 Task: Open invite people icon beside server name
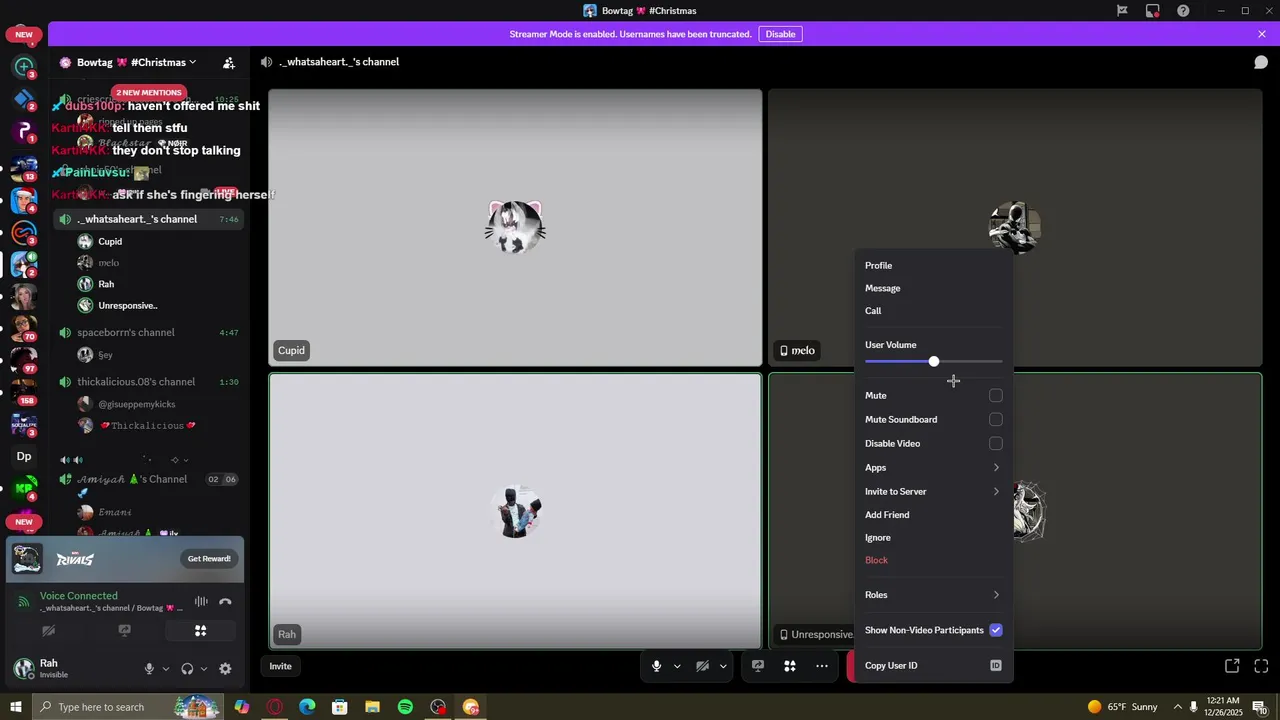click(x=229, y=62)
